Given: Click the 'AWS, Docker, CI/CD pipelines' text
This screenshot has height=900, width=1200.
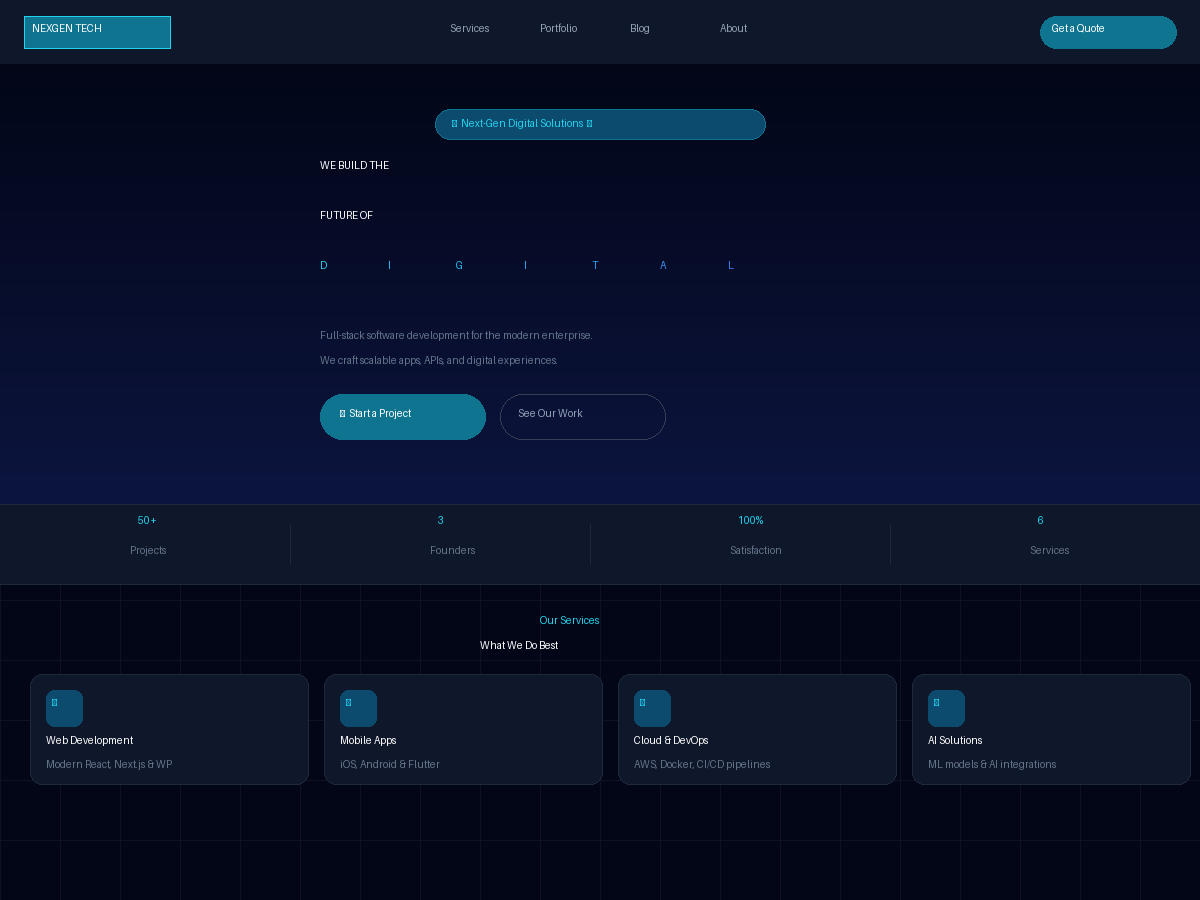Looking at the screenshot, I should pyautogui.click(x=702, y=765).
